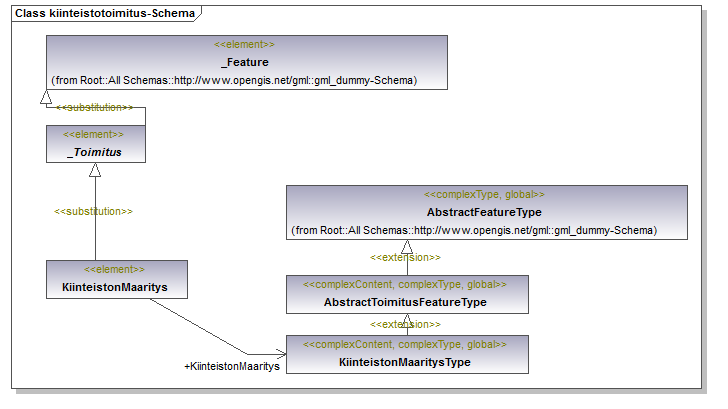Click the gml_dummy-Schema source text in AbstractFeatureType
The width and height of the screenshot is (728, 409).
coord(474,230)
